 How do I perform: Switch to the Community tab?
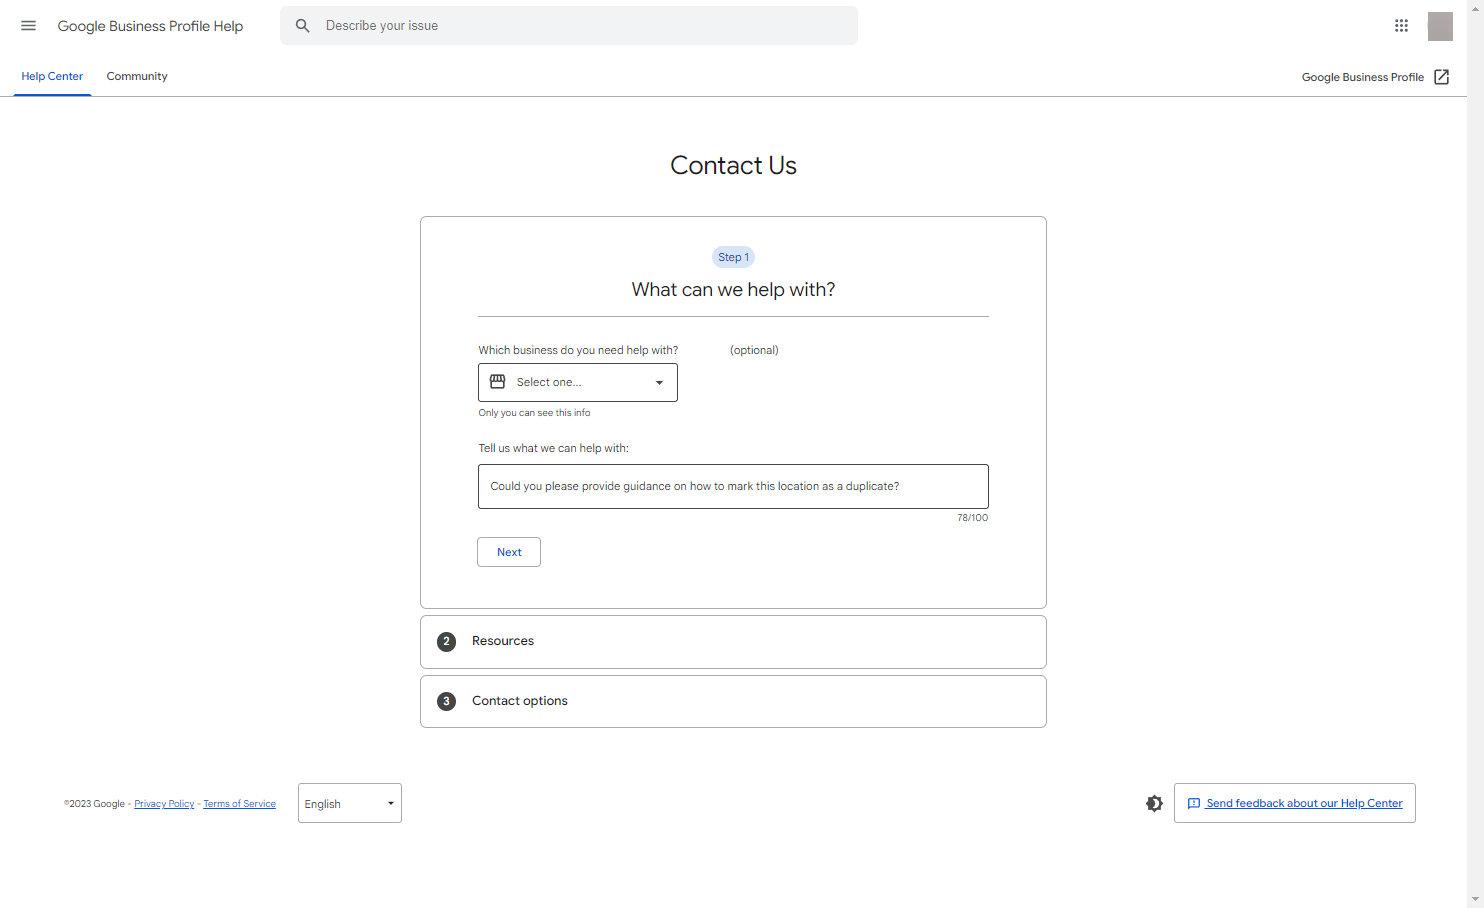coord(137,76)
